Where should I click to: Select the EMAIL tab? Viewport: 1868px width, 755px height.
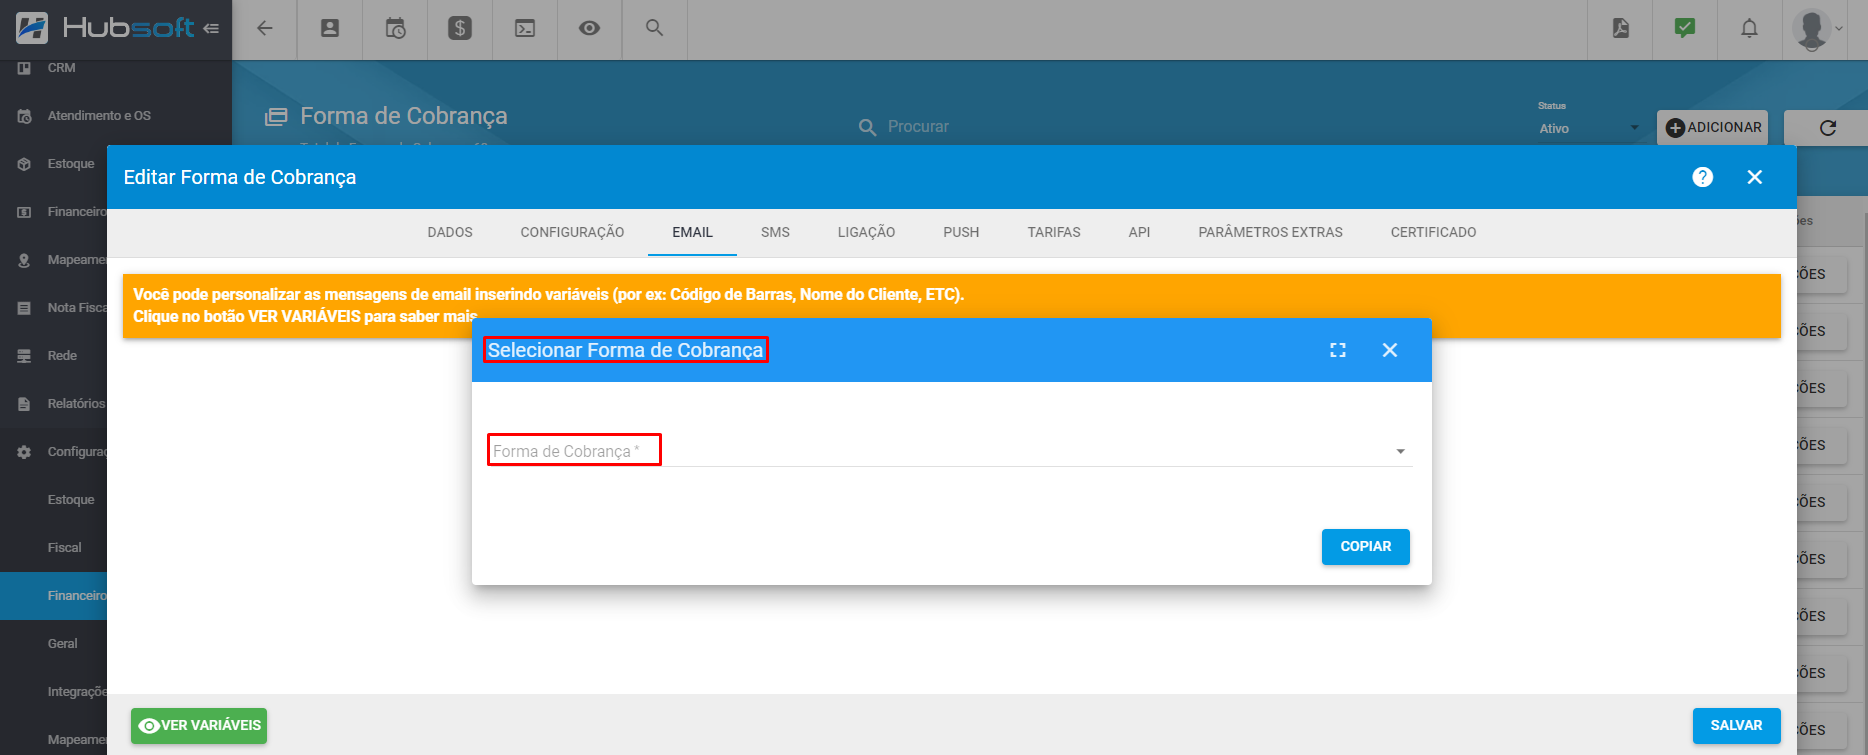692,232
